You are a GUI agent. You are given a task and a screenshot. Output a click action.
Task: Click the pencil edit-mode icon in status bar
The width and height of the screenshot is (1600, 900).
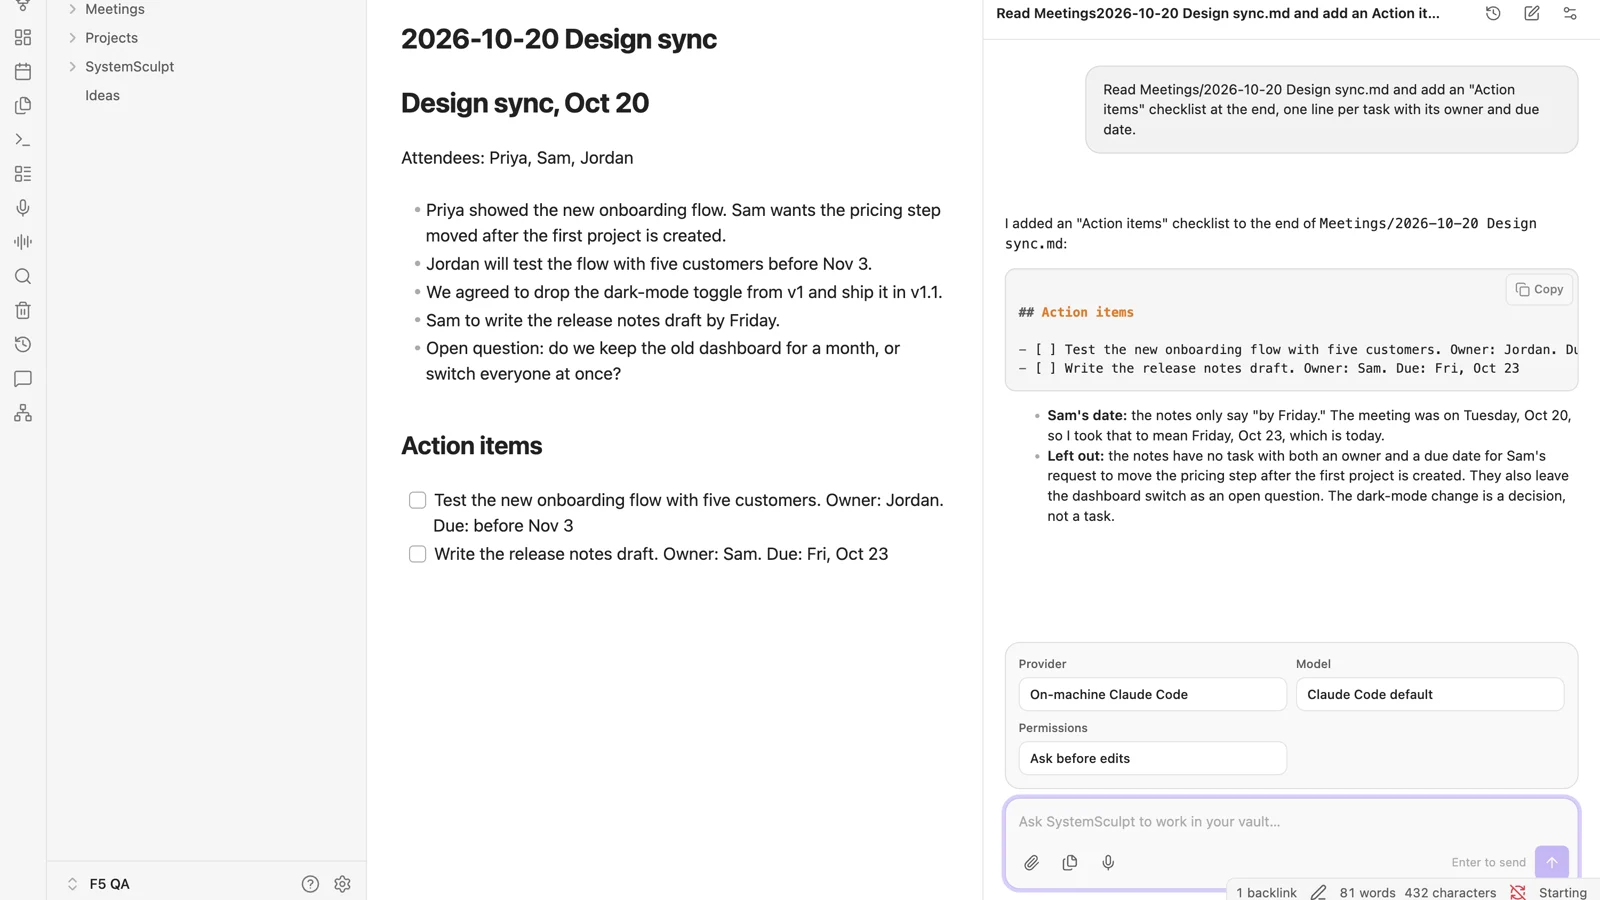1319,892
